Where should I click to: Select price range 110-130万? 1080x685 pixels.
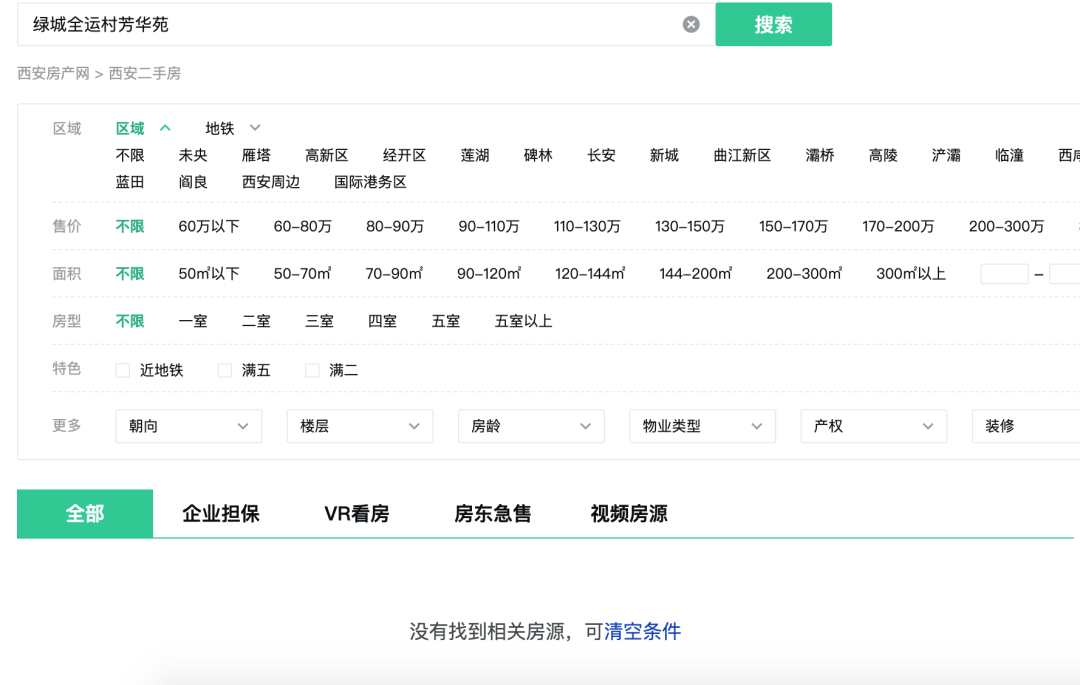tap(587, 226)
